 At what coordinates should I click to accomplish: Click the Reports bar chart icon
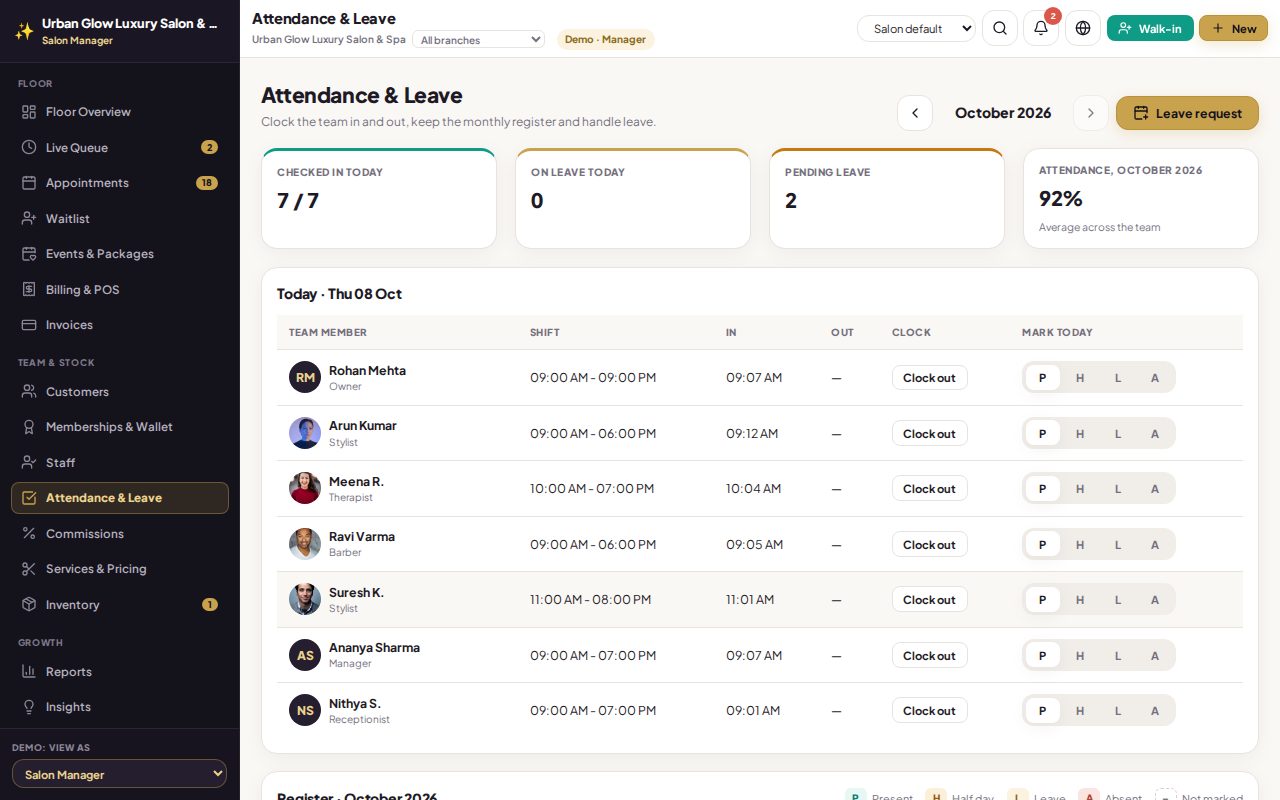click(29, 672)
